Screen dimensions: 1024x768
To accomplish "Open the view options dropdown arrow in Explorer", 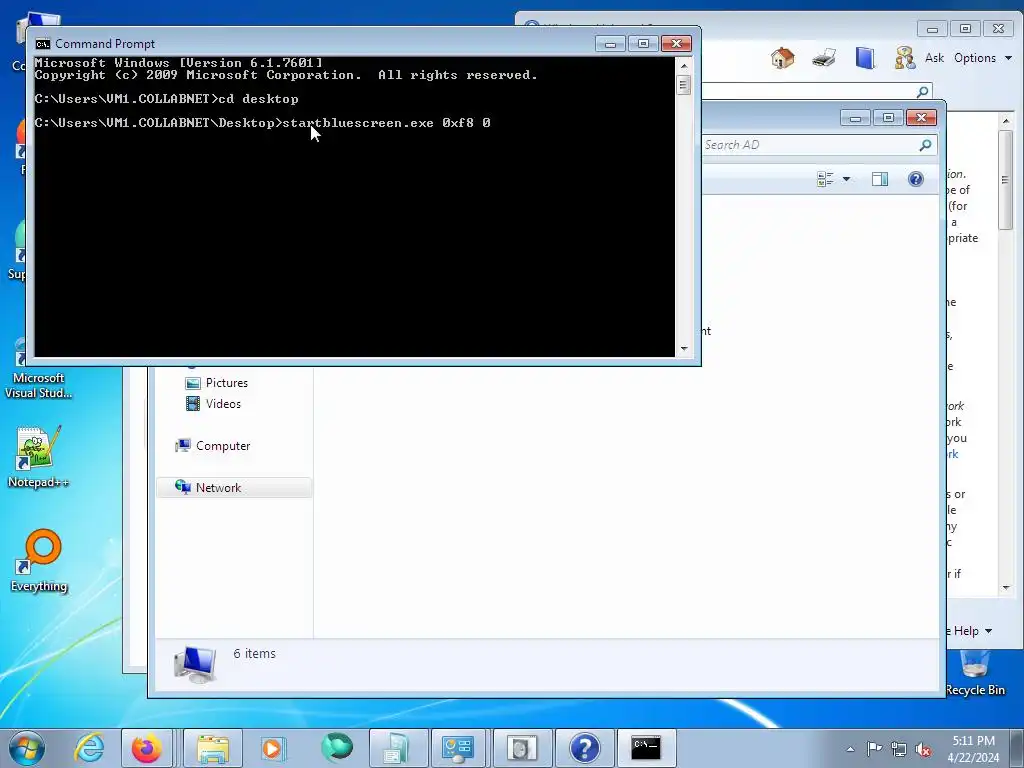I will [x=846, y=179].
